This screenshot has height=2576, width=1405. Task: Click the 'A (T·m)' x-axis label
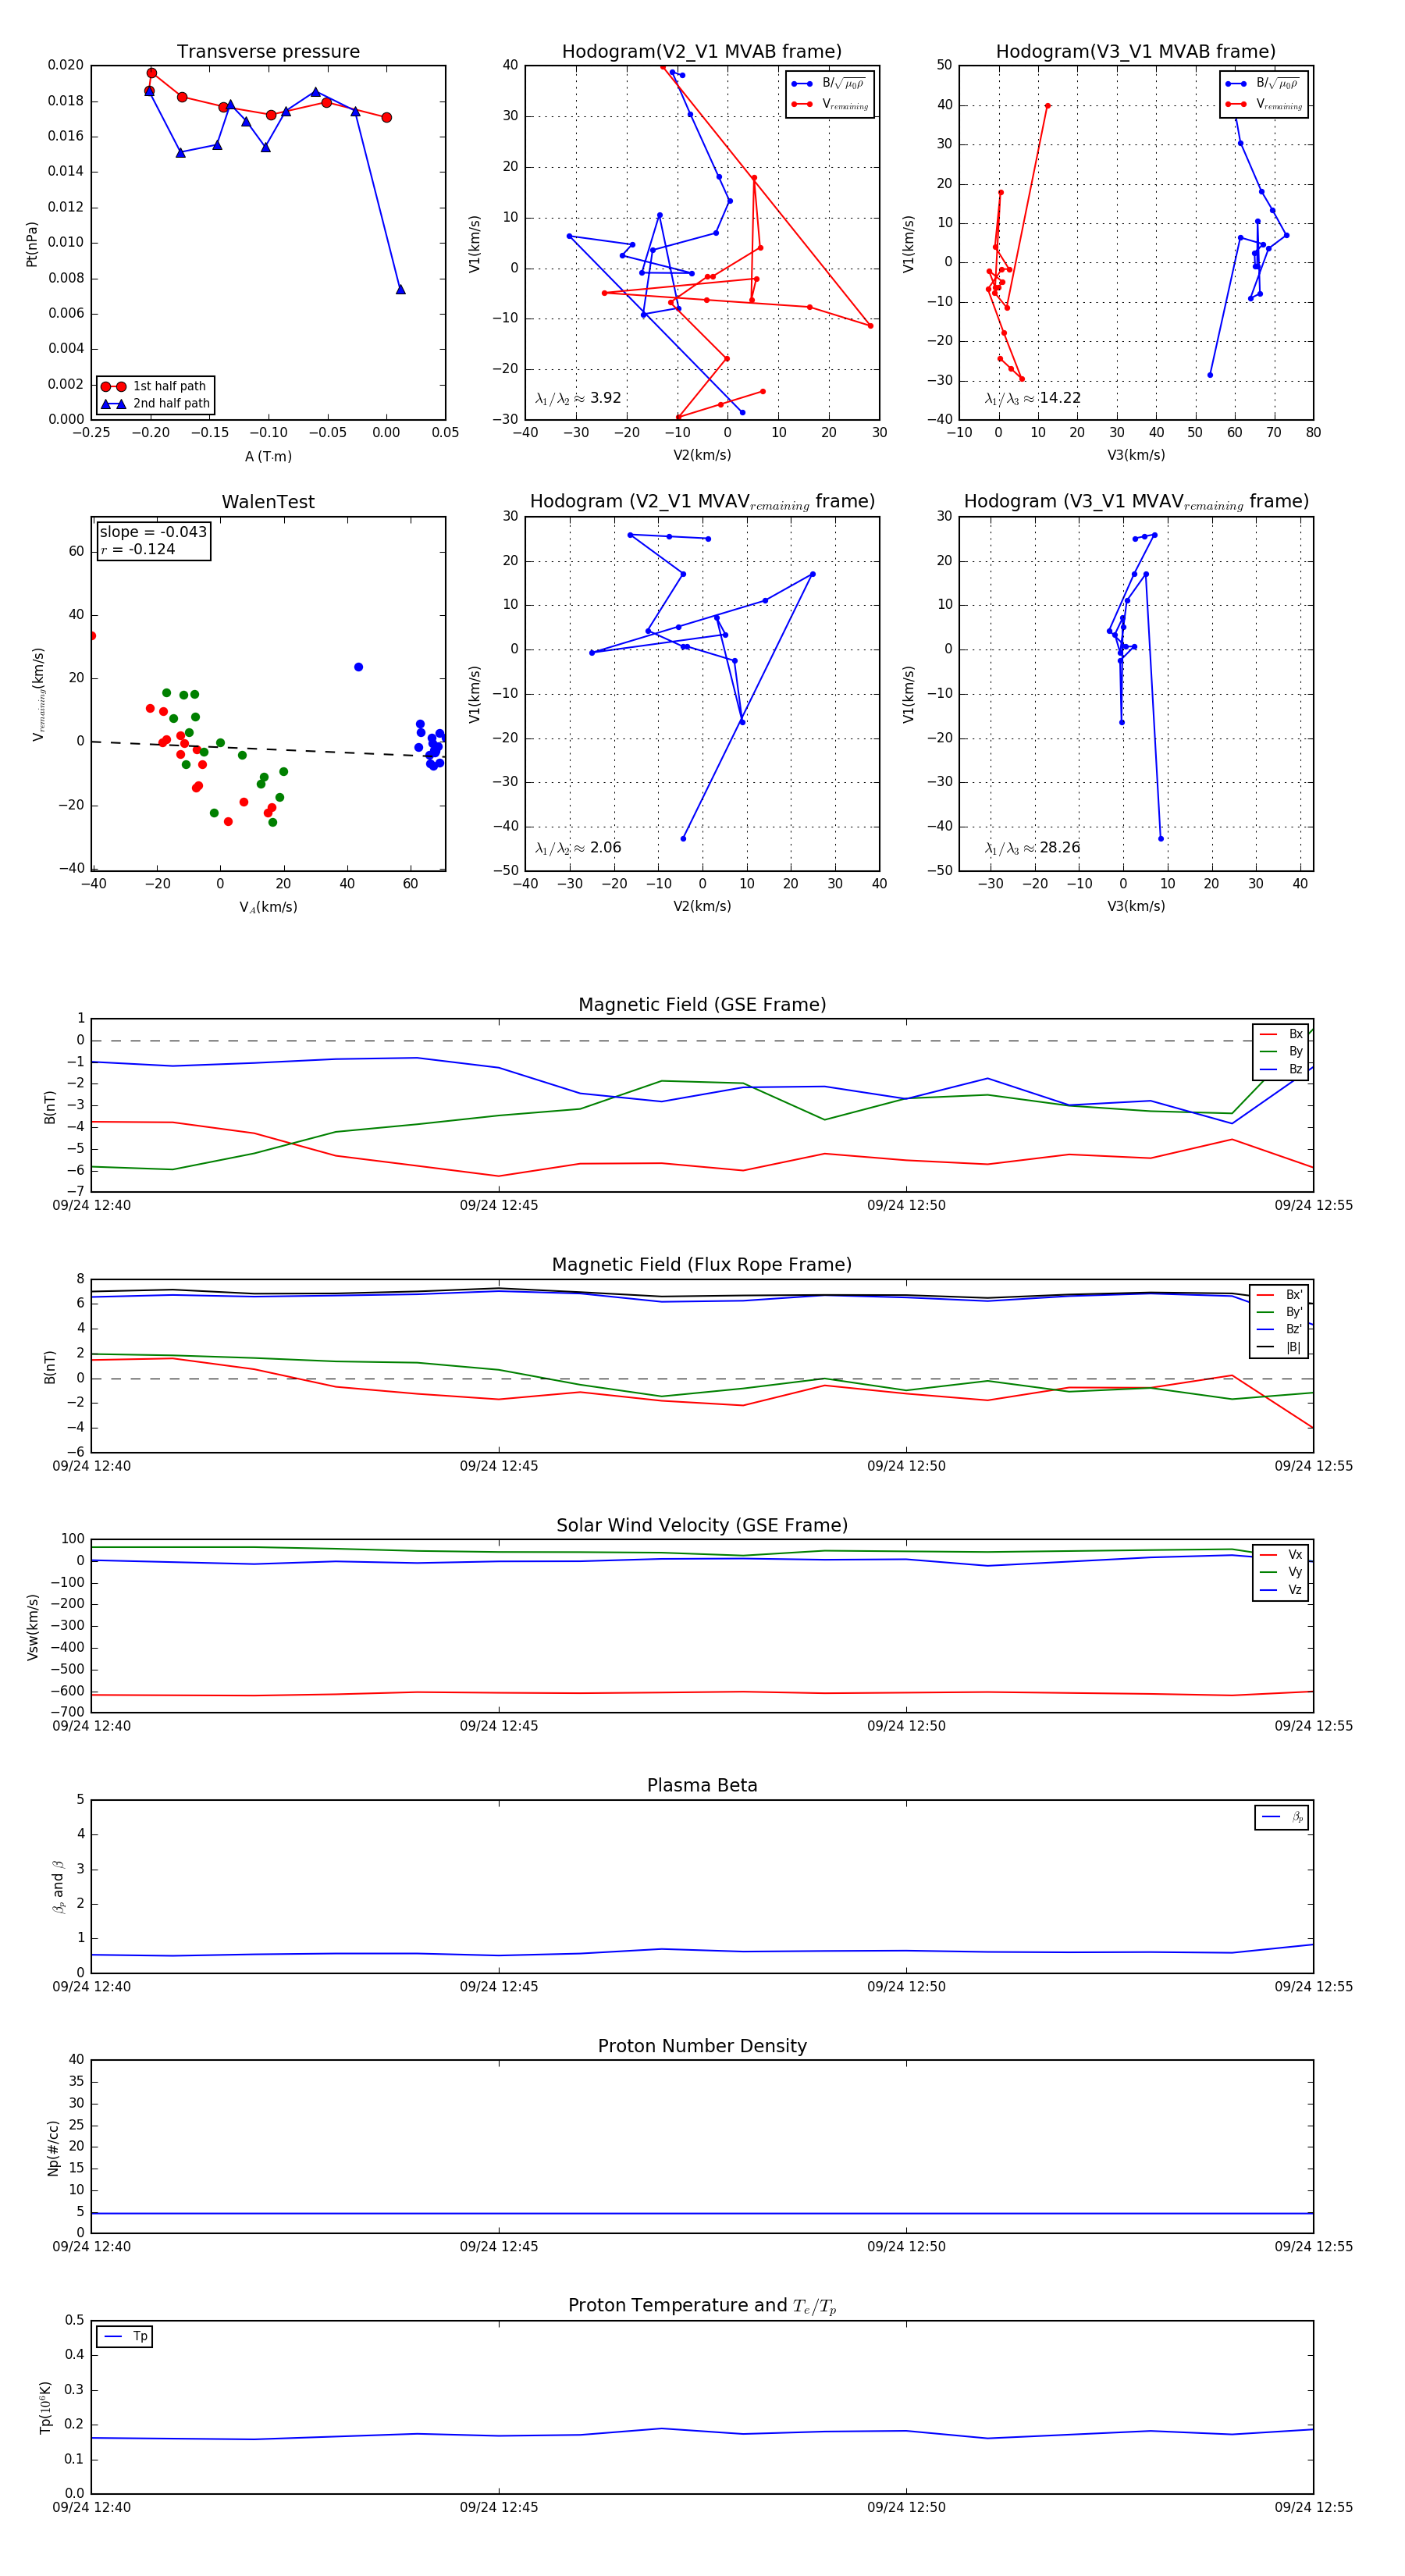268,456
